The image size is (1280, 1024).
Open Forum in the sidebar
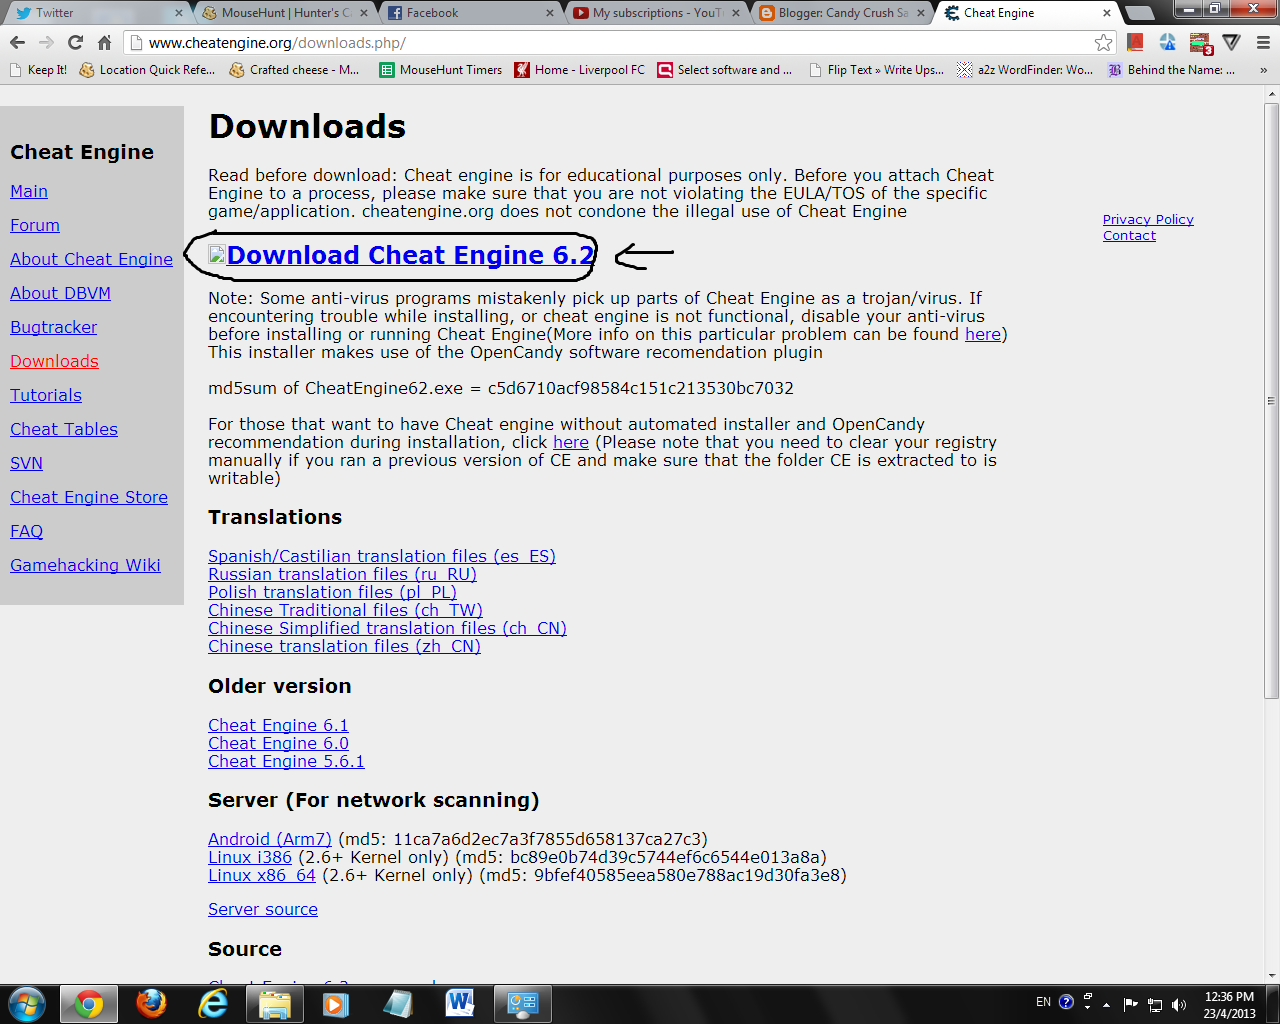click(35, 225)
